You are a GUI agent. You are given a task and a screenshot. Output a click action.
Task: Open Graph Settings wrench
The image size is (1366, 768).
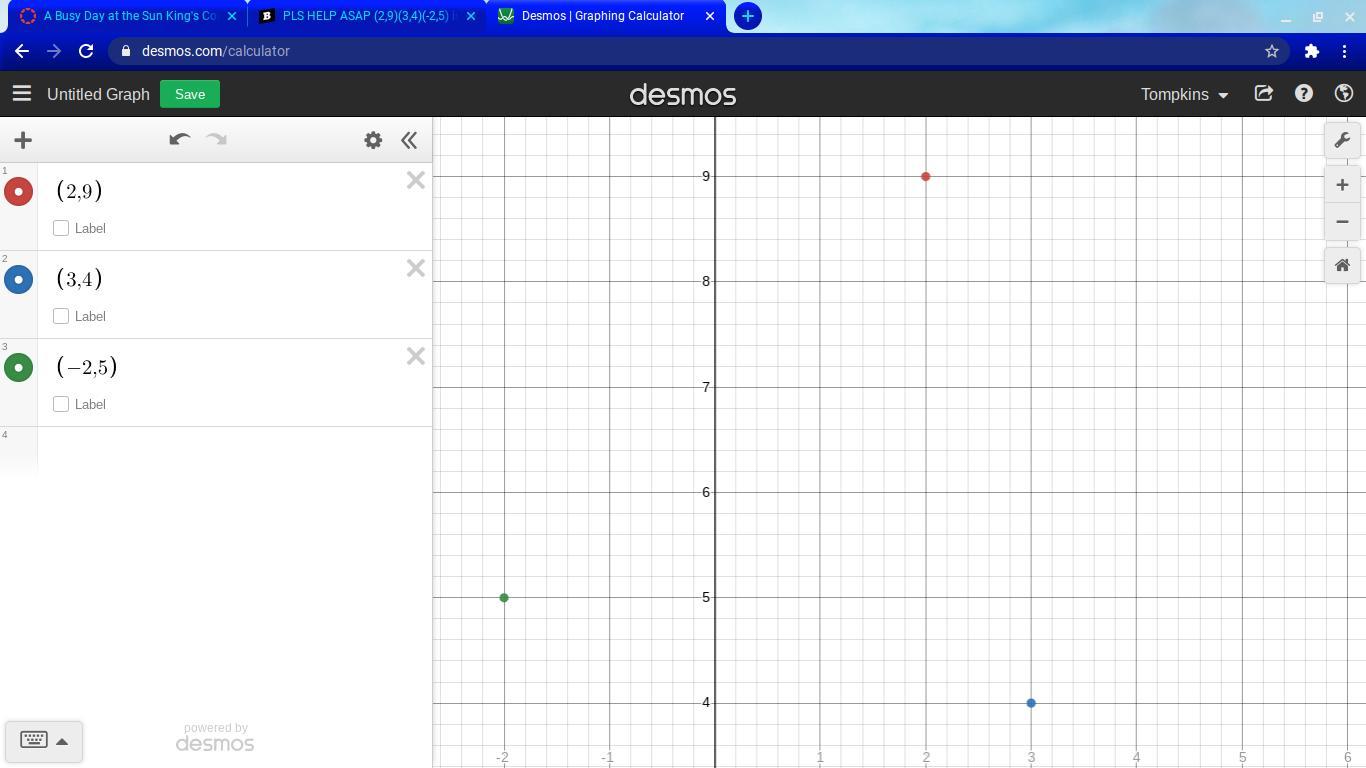pyautogui.click(x=1342, y=140)
